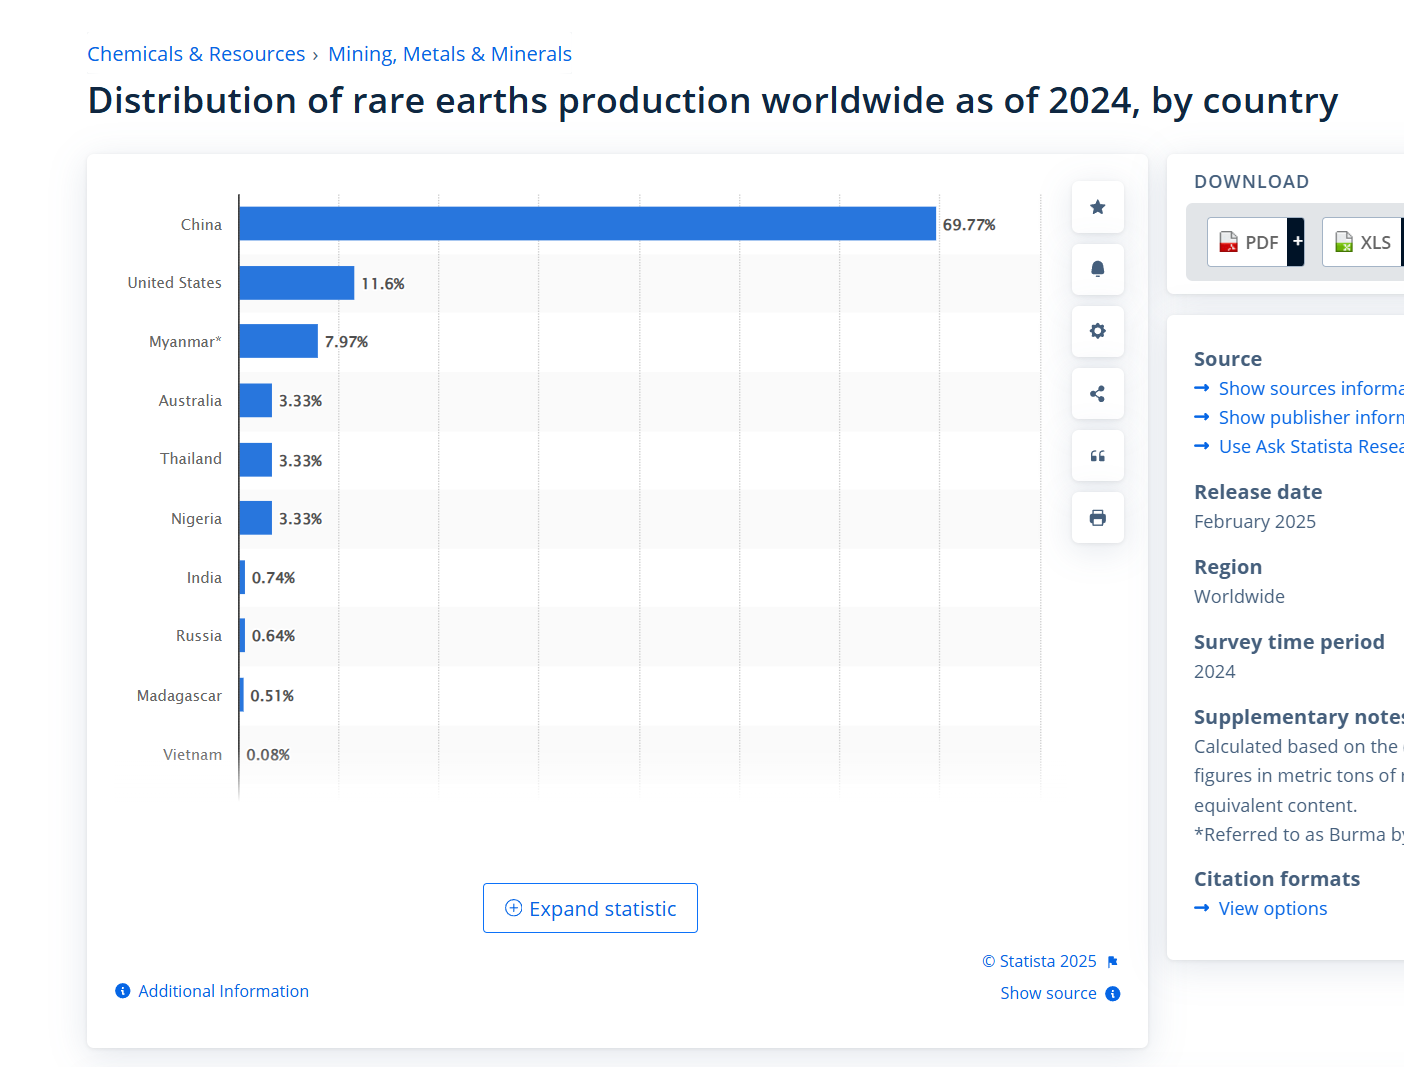
Task: Click the Nigeria bar
Action: coord(255,518)
